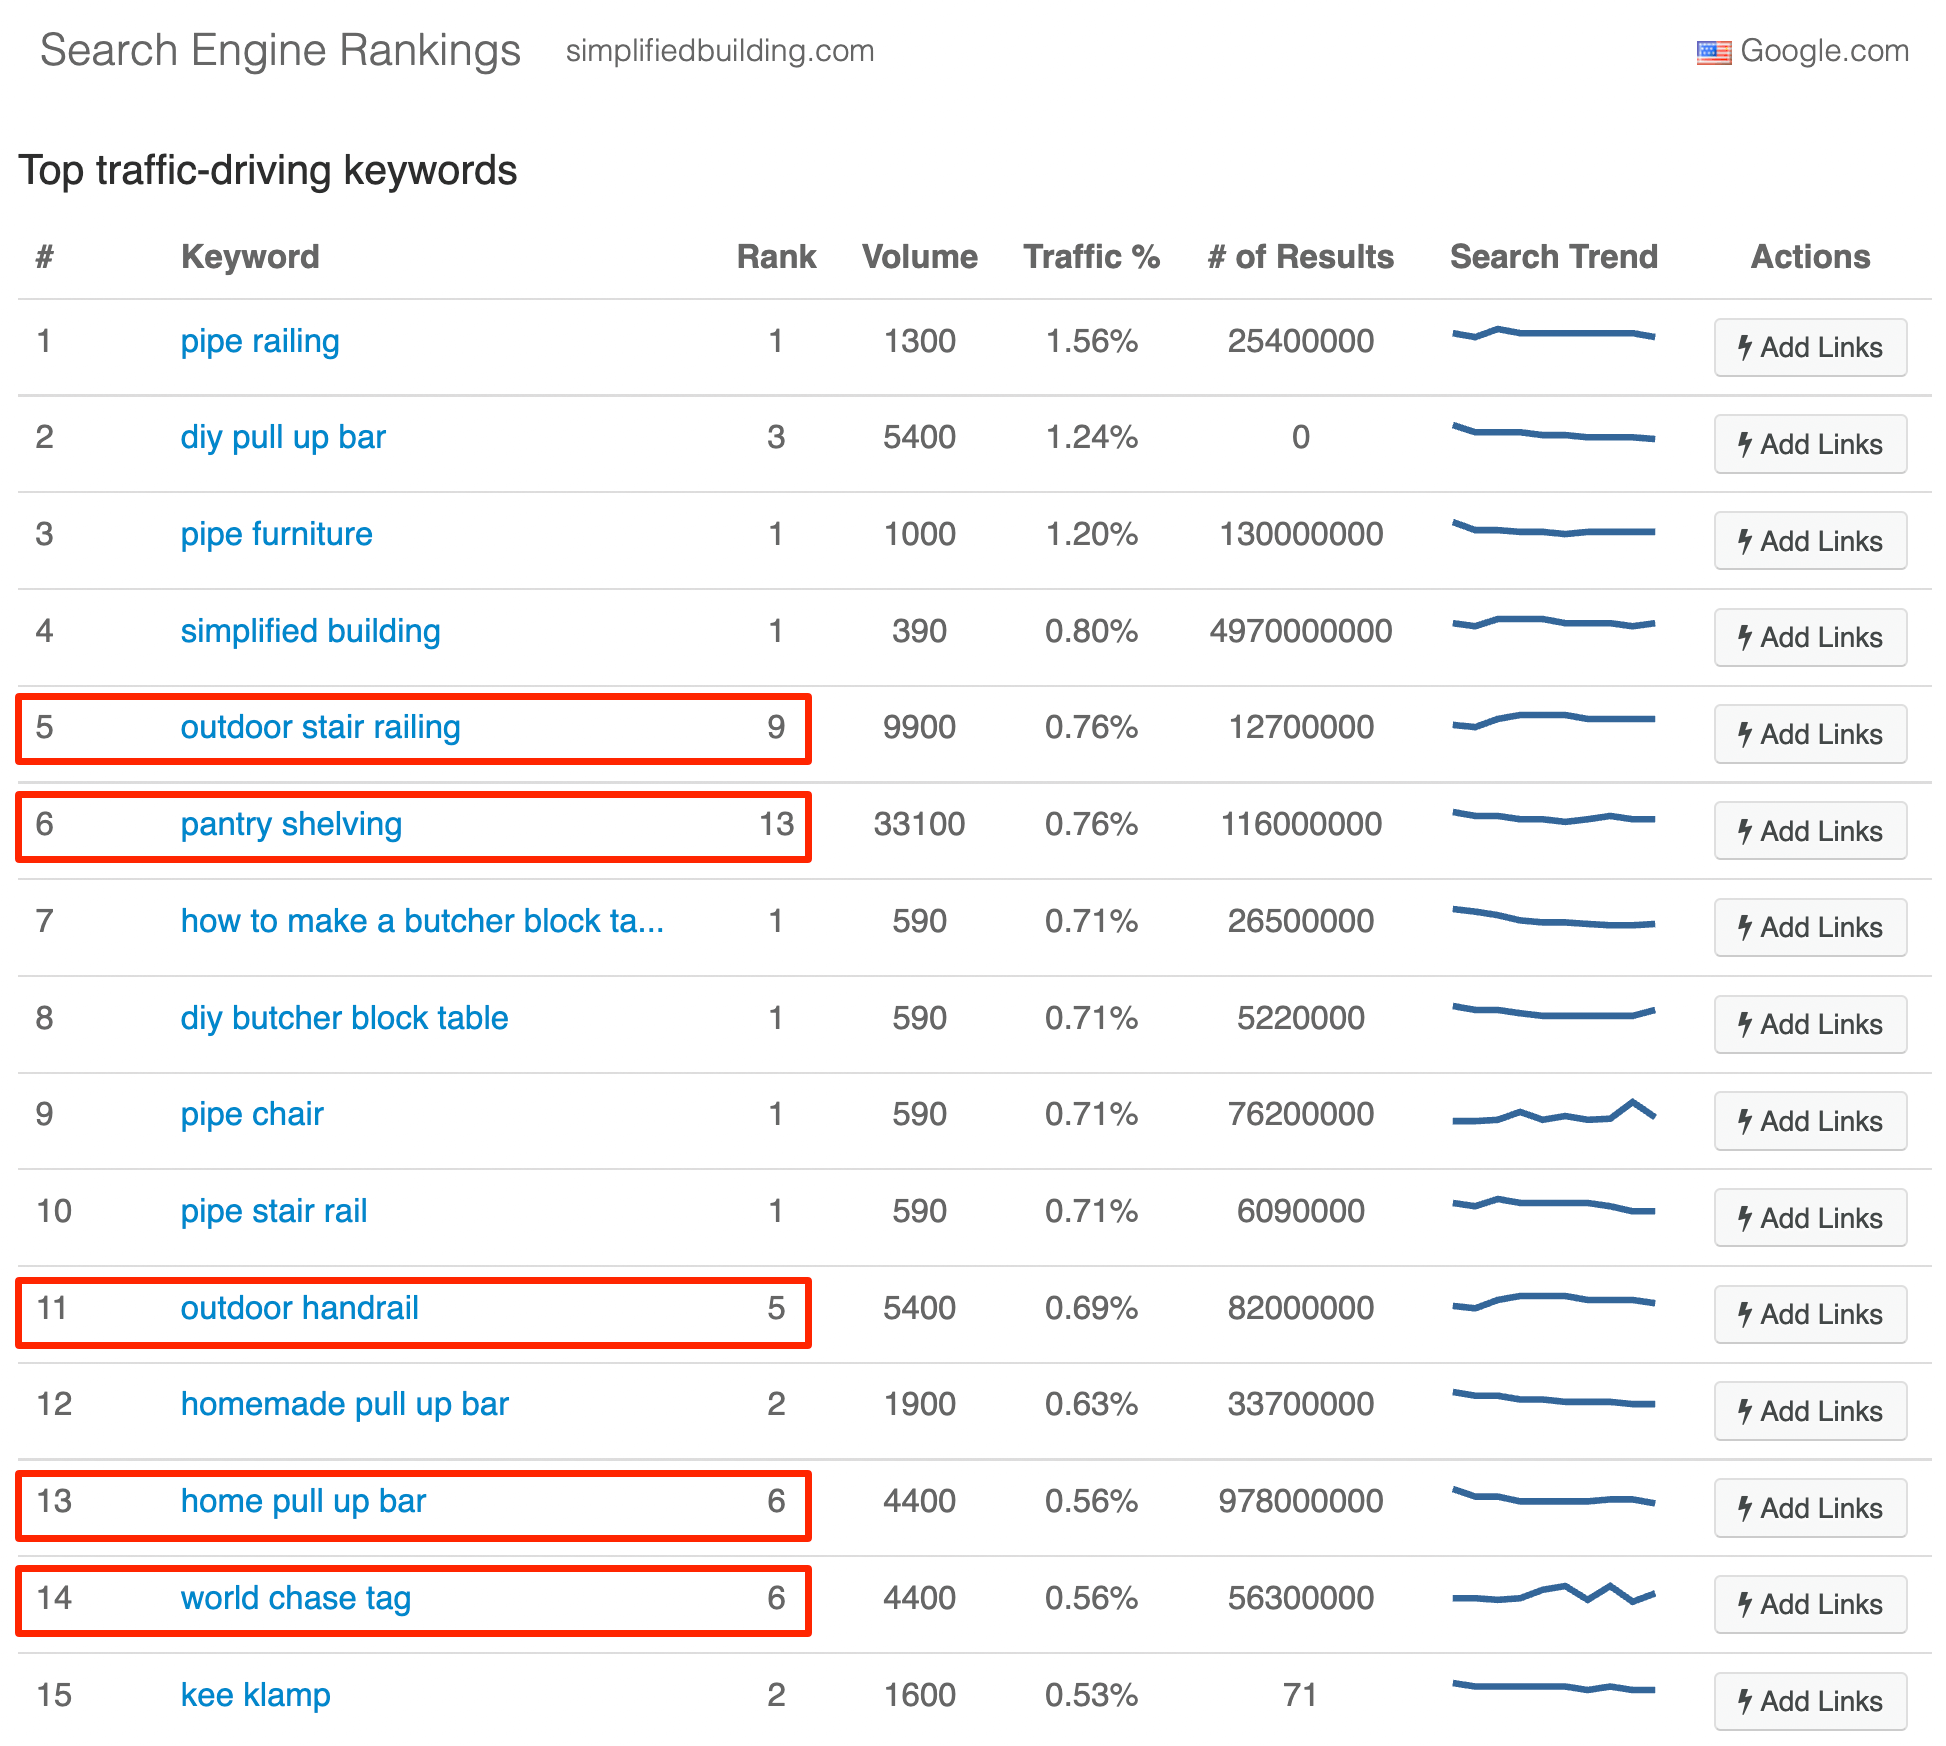The height and width of the screenshot is (1746, 1946).
Task: Open the "simplified building" keyword link
Action: pyautogui.click(x=310, y=631)
